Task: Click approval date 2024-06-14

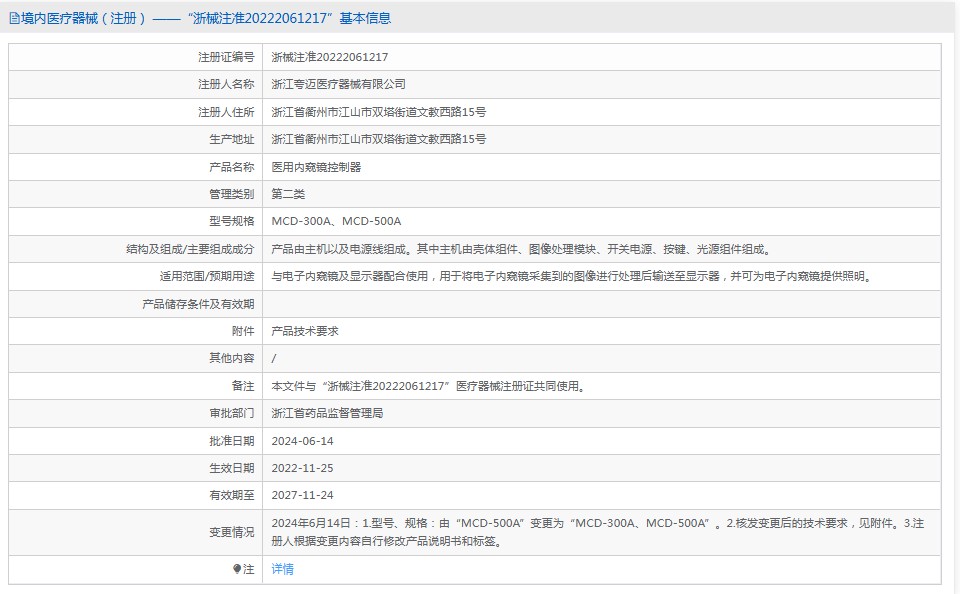Action: tap(302, 441)
